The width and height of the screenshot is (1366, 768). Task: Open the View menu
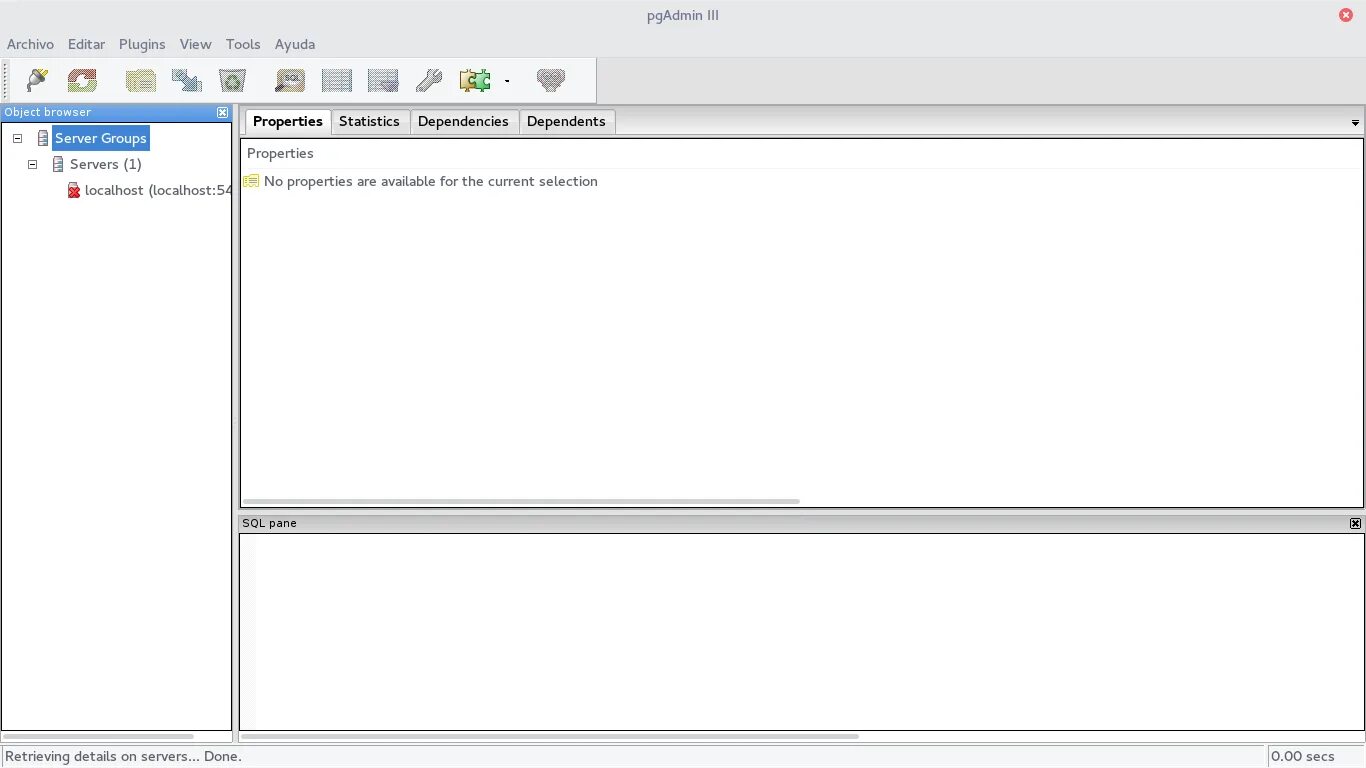click(x=195, y=44)
